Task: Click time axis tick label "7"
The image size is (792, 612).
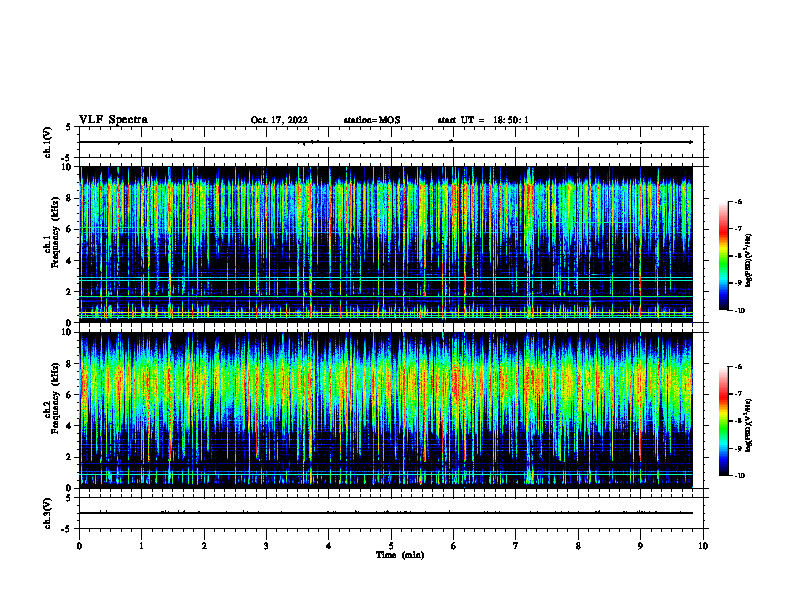Action: tap(516, 546)
